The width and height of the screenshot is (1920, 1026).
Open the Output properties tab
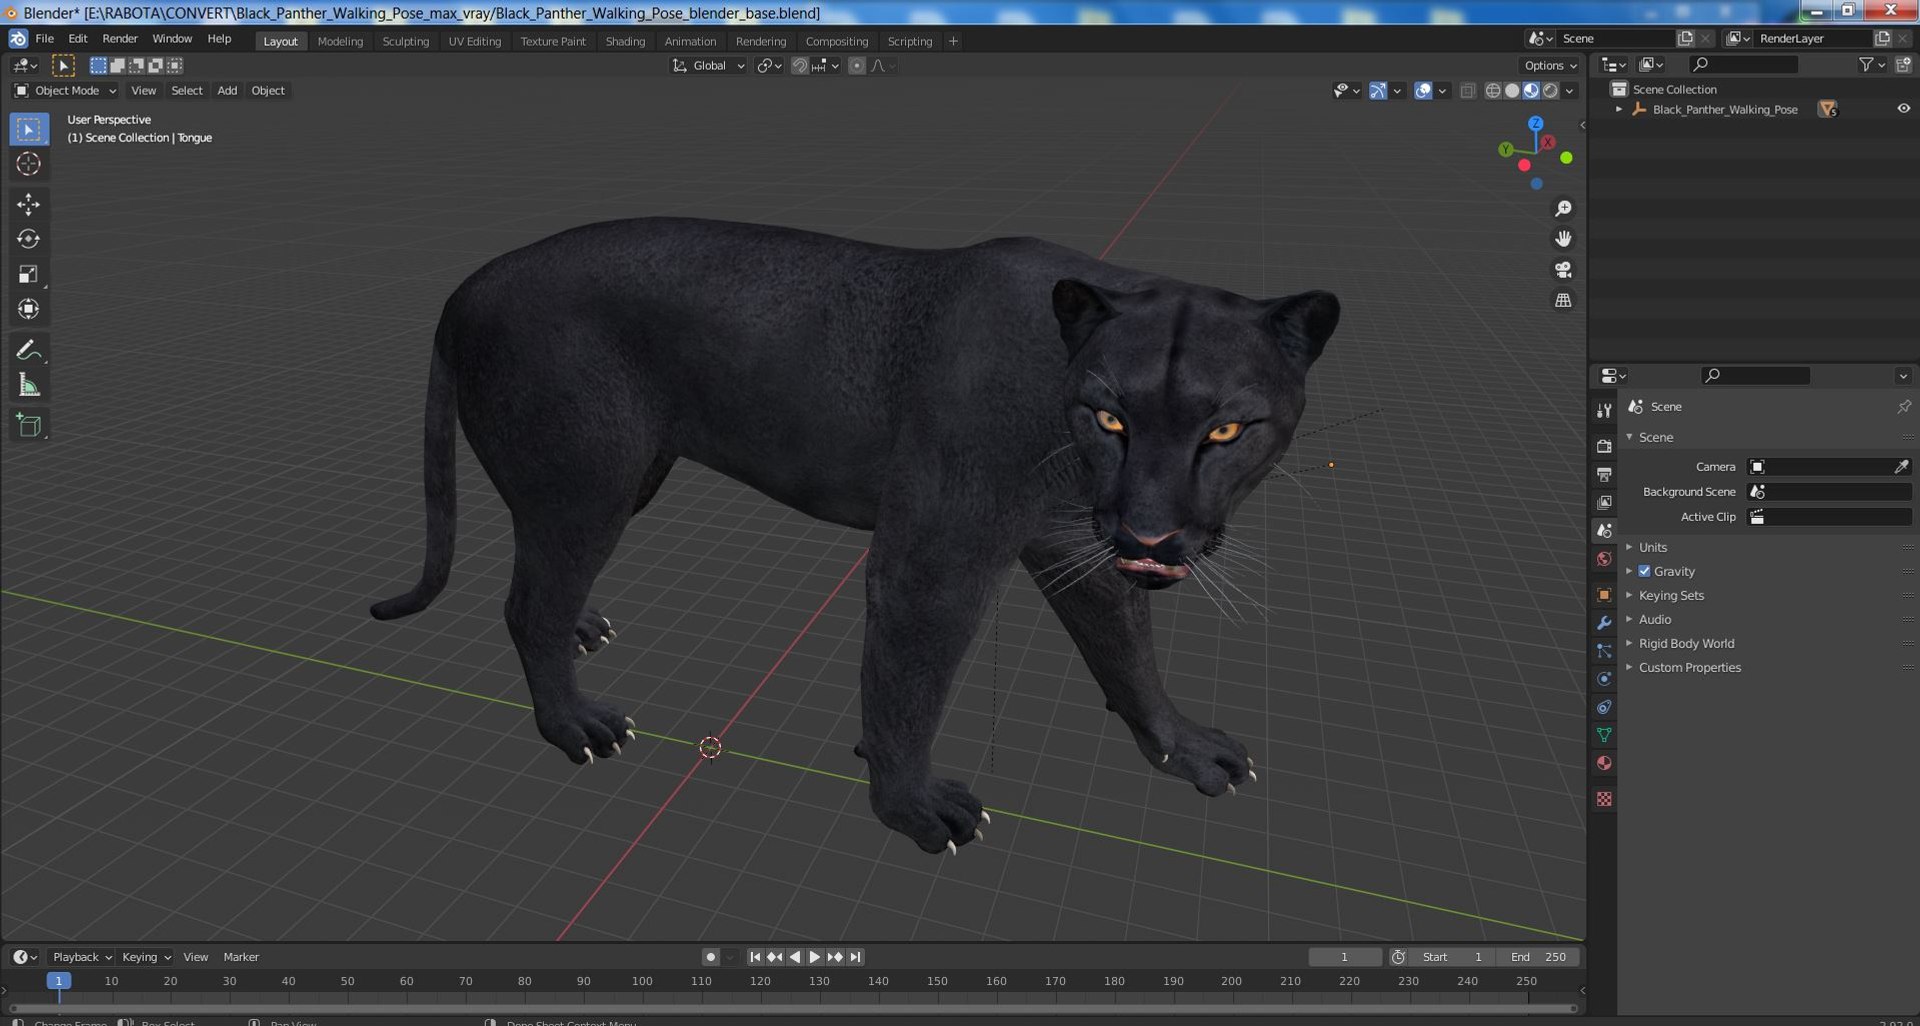(1604, 474)
